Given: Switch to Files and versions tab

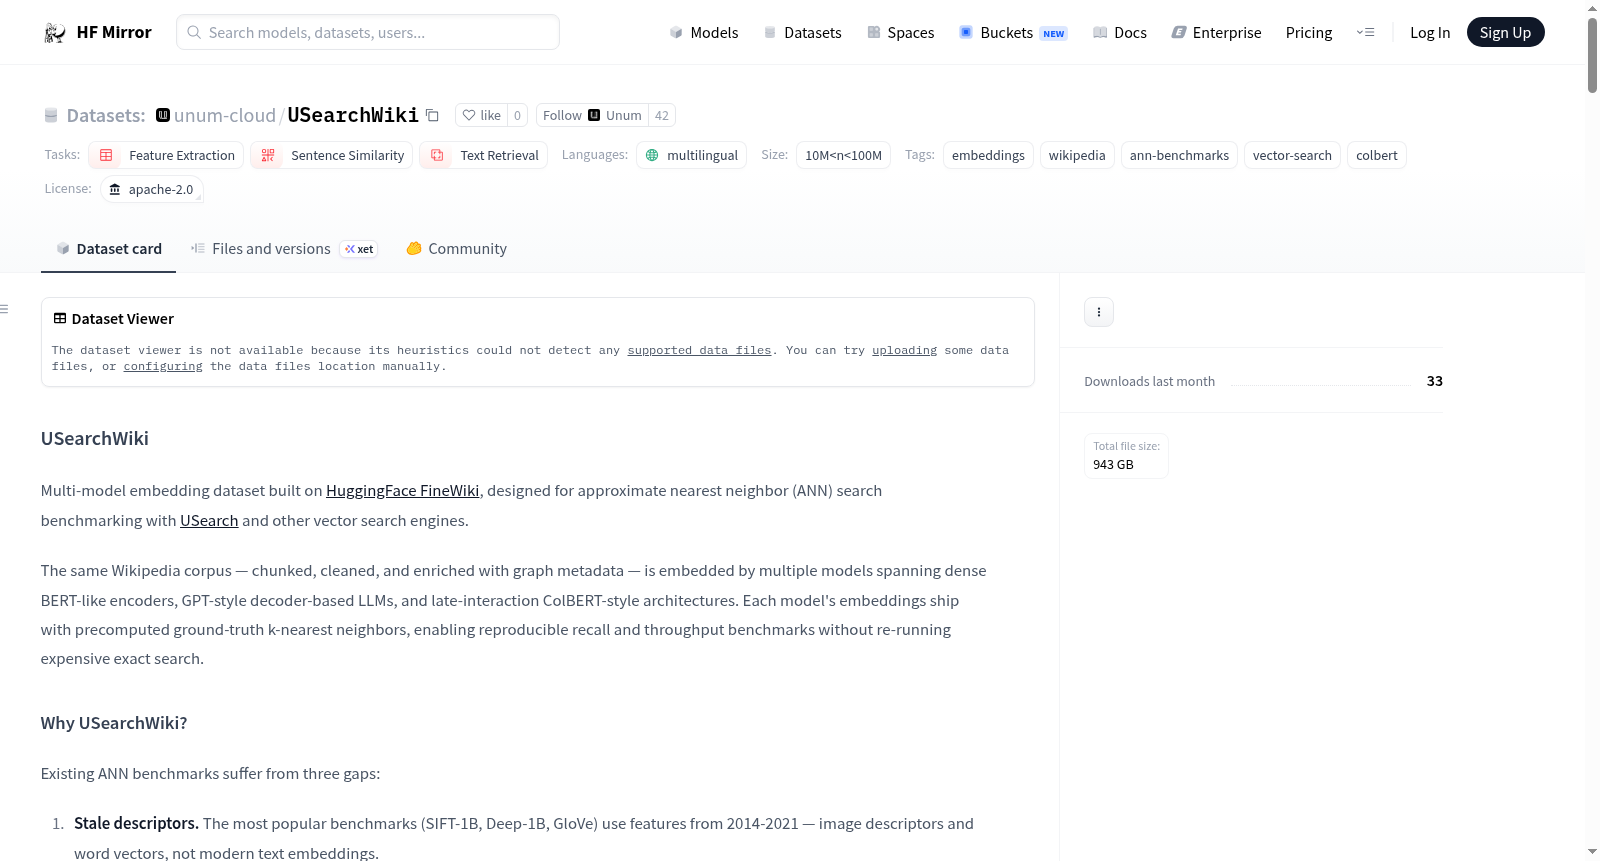Looking at the screenshot, I should click(284, 249).
